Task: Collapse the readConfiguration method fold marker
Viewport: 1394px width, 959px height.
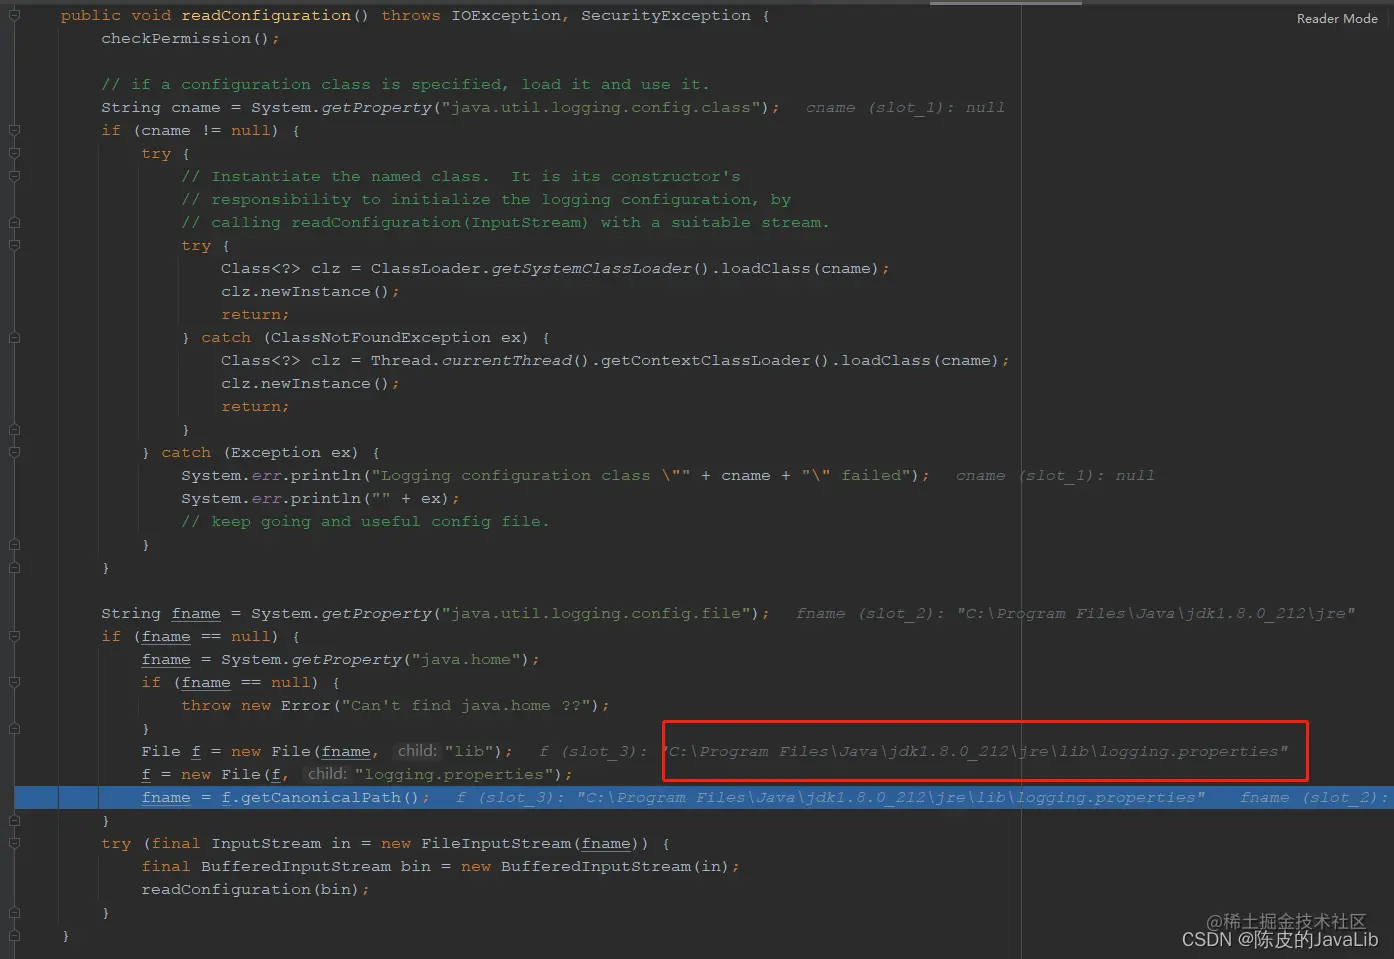Action: click(14, 15)
